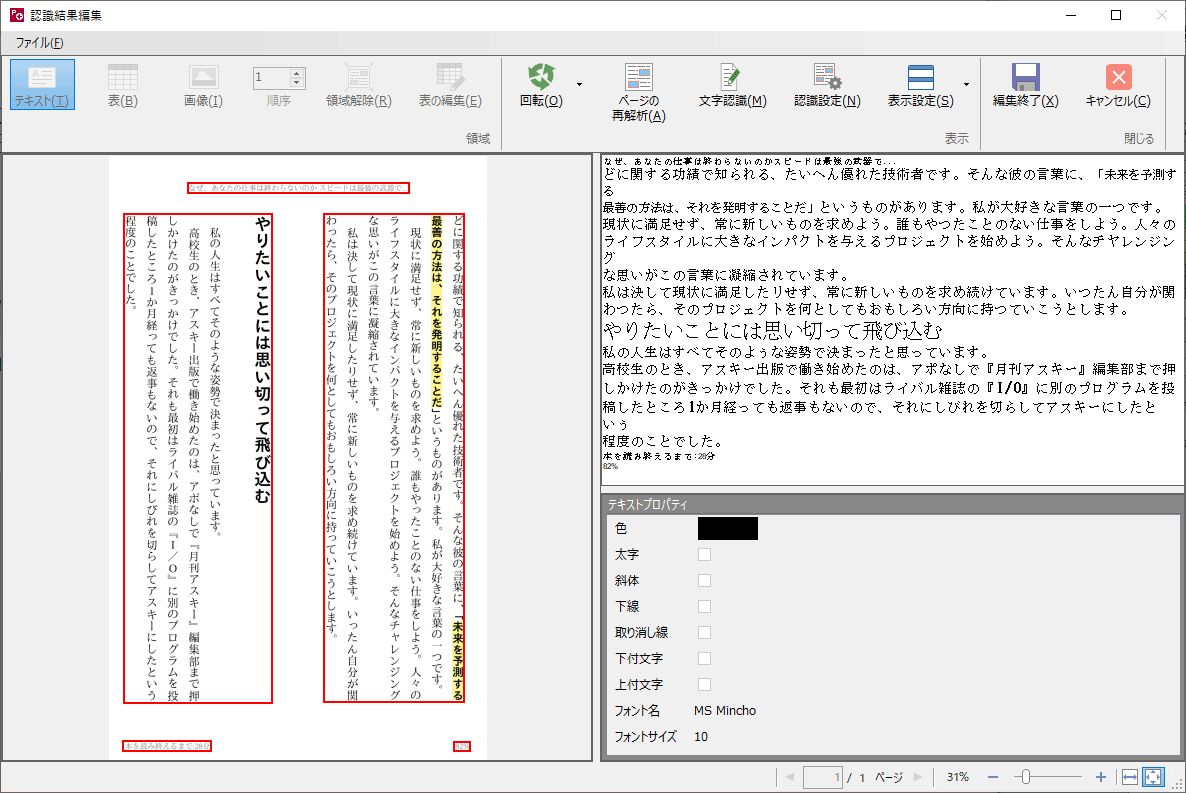The width and height of the screenshot is (1186, 793).
Task: Select the テキスト(T) region tool
Action: point(42,85)
